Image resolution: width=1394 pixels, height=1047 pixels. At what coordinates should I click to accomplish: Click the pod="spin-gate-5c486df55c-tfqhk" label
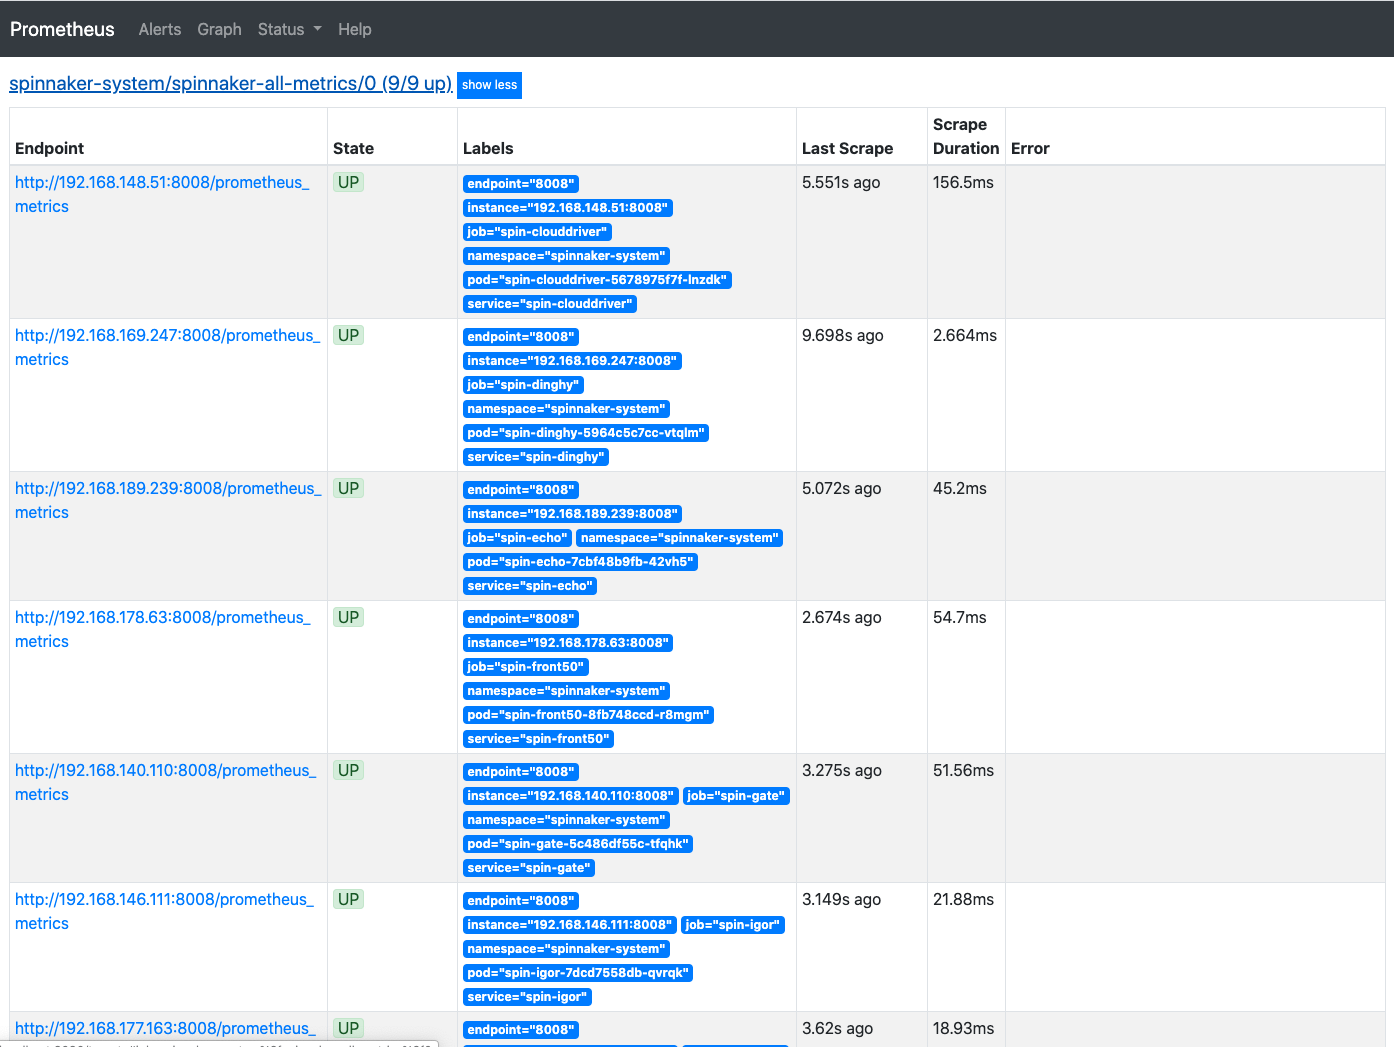tap(578, 844)
